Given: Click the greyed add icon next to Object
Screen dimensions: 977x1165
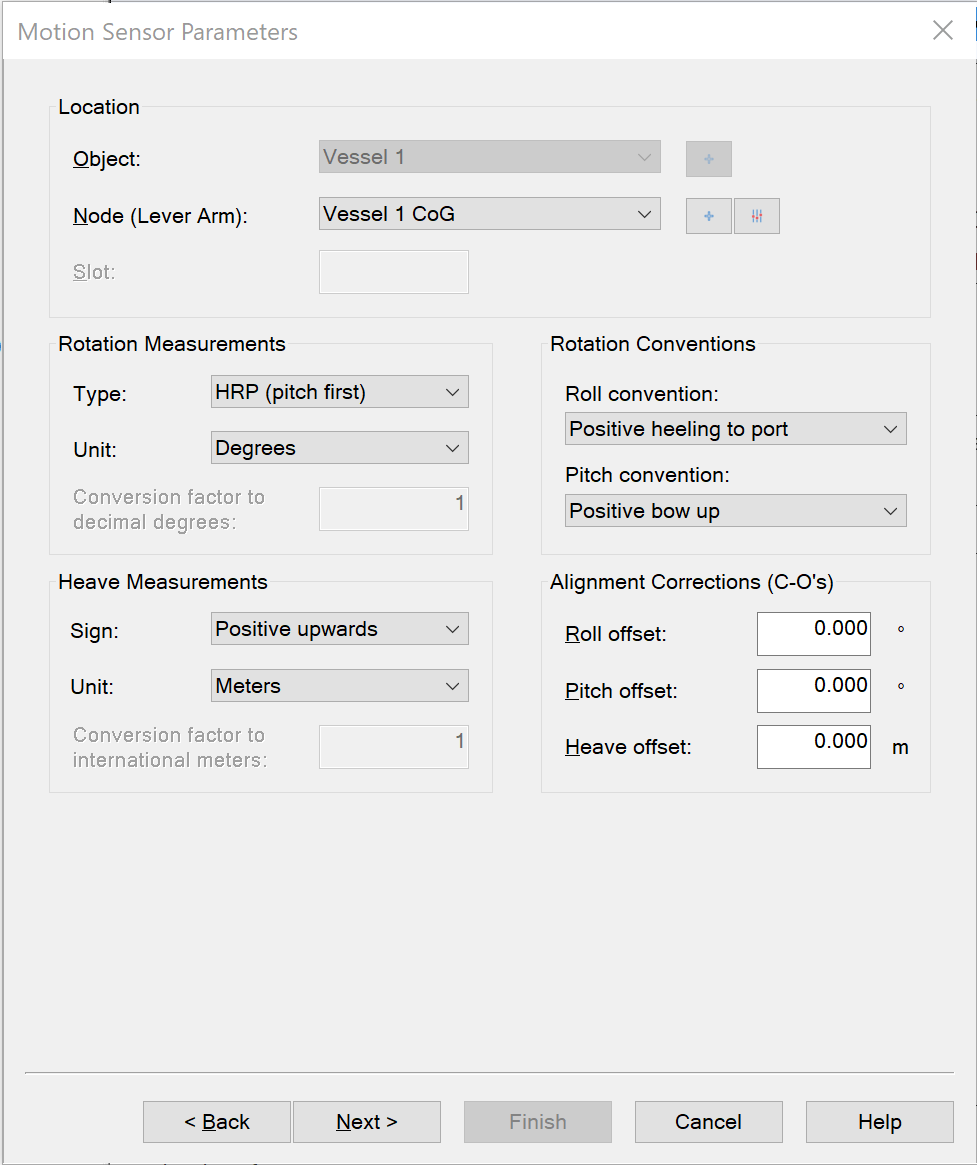Looking at the screenshot, I should (x=708, y=159).
